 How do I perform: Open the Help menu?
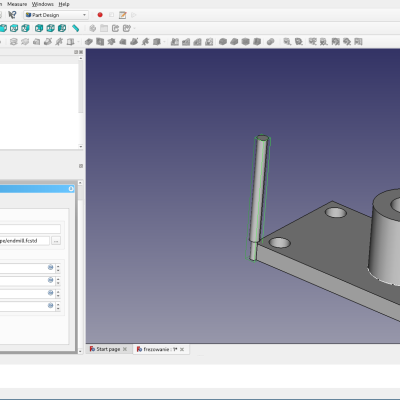(64, 4)
